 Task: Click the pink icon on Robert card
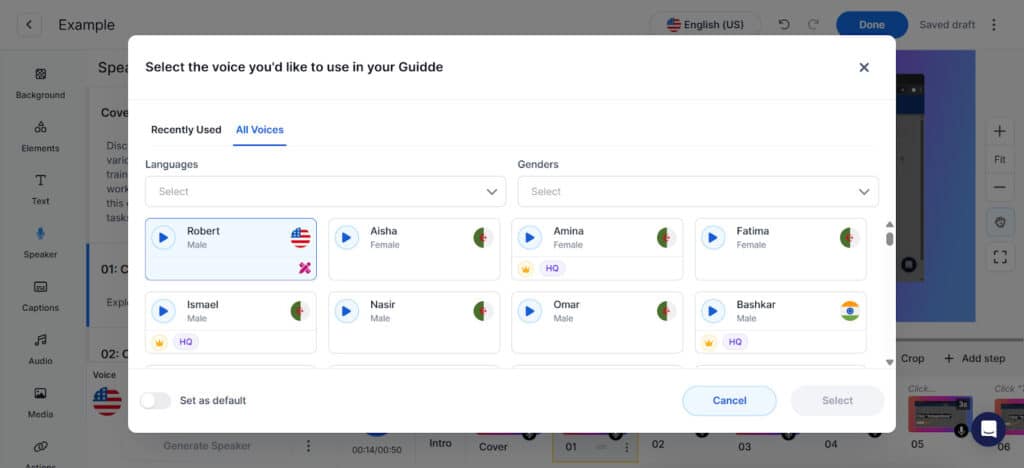tap(304, 268)
